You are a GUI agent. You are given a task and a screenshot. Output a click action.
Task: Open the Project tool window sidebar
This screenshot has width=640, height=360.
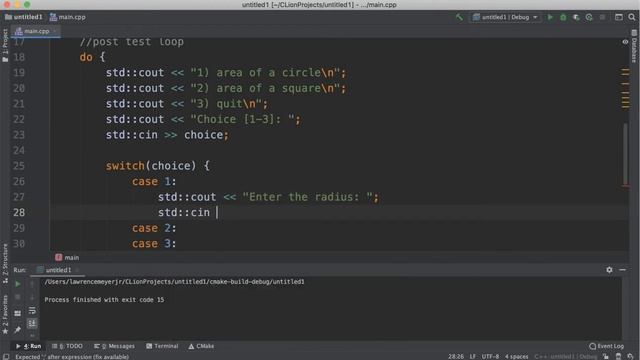[5, 45]
